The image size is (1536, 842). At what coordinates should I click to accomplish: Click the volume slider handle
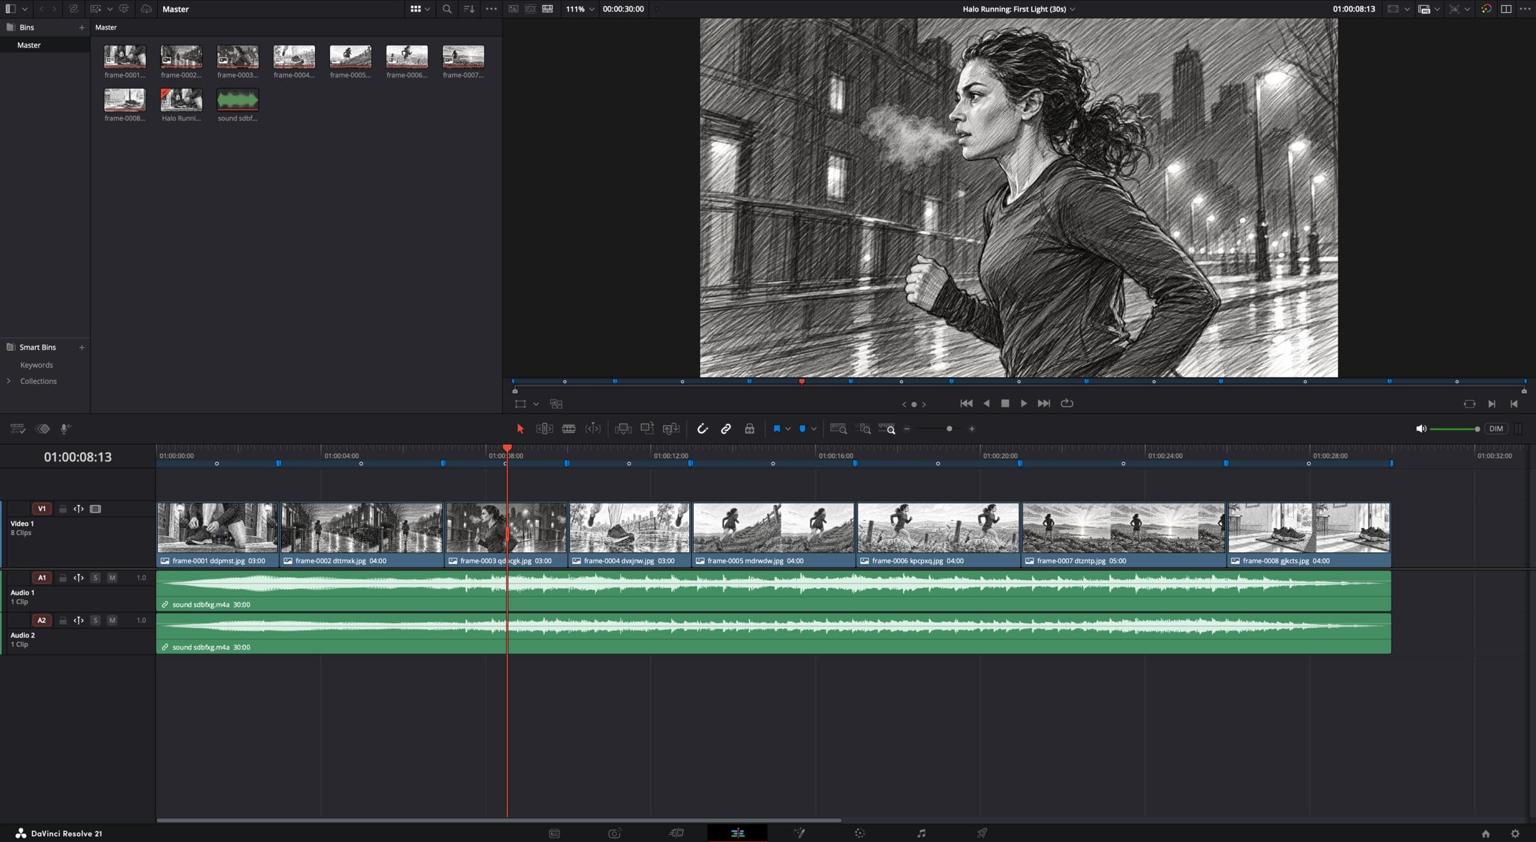(1477, 429)
